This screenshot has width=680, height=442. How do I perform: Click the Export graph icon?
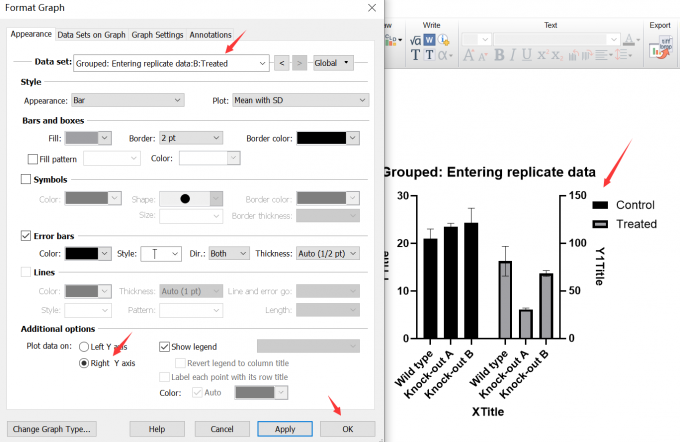tap(660, 47)
